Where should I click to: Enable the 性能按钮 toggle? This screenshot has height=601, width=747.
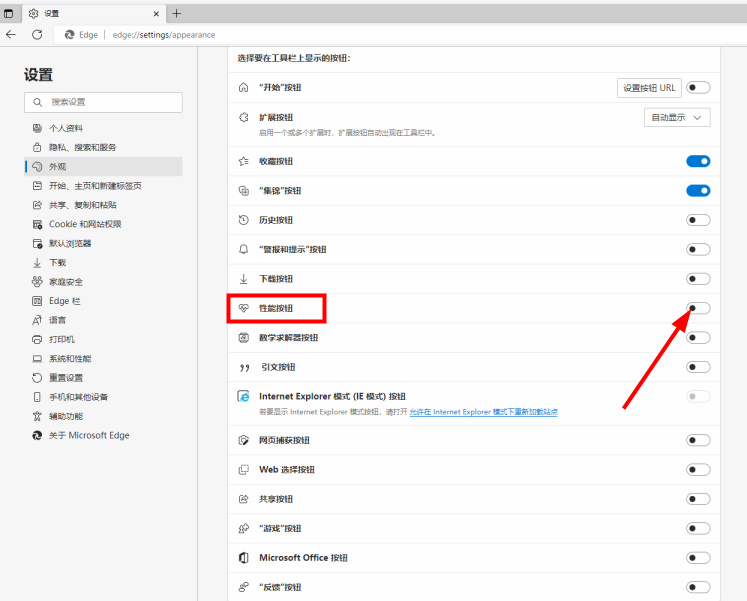pyautogui.click(x=698, y=308)
